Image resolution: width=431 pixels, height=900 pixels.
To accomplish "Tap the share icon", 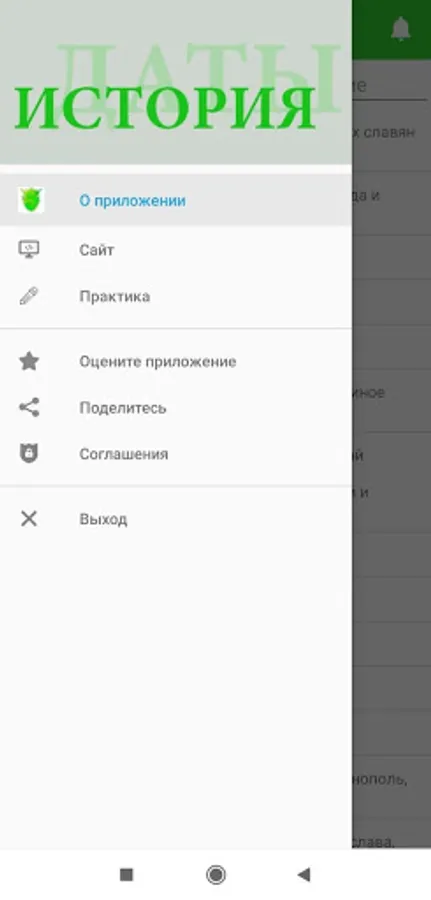I will [x=29, y=407].
